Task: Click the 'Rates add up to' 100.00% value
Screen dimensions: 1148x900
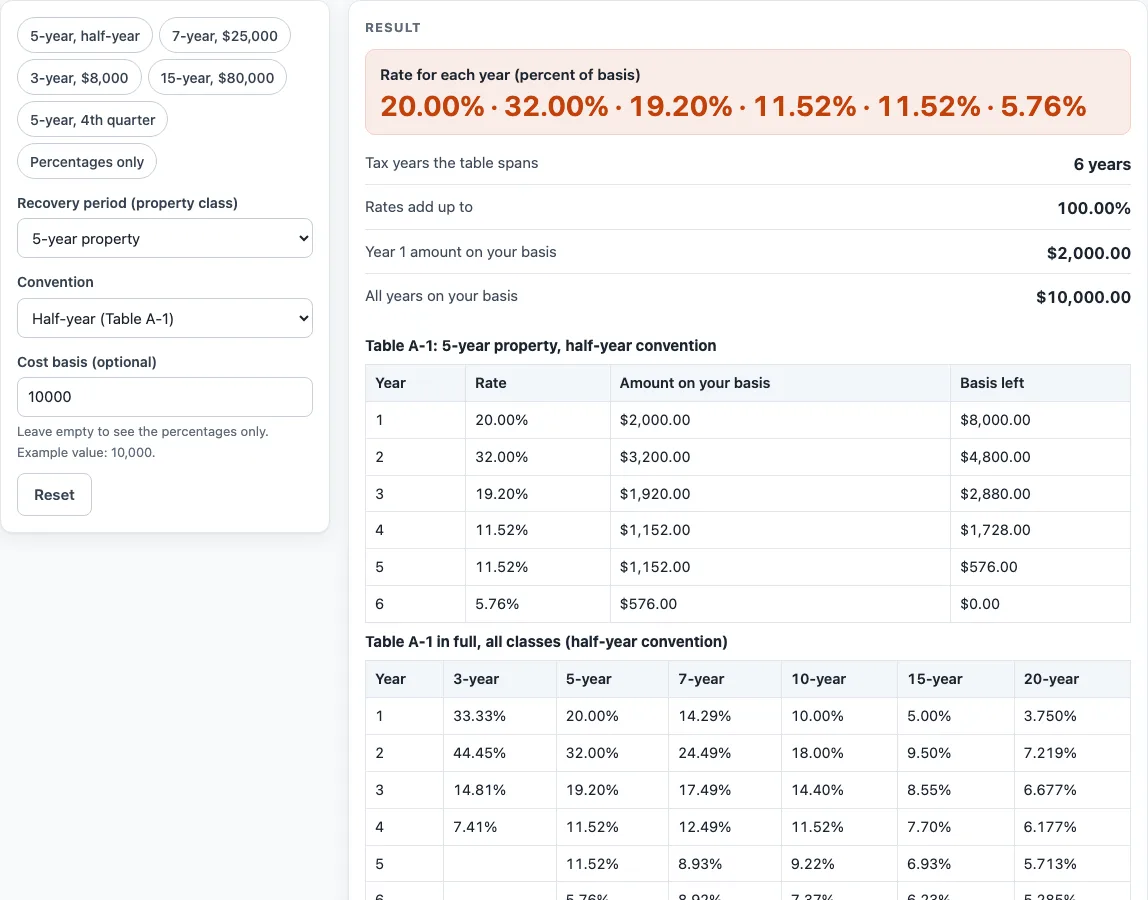Action: (1093, 208)
